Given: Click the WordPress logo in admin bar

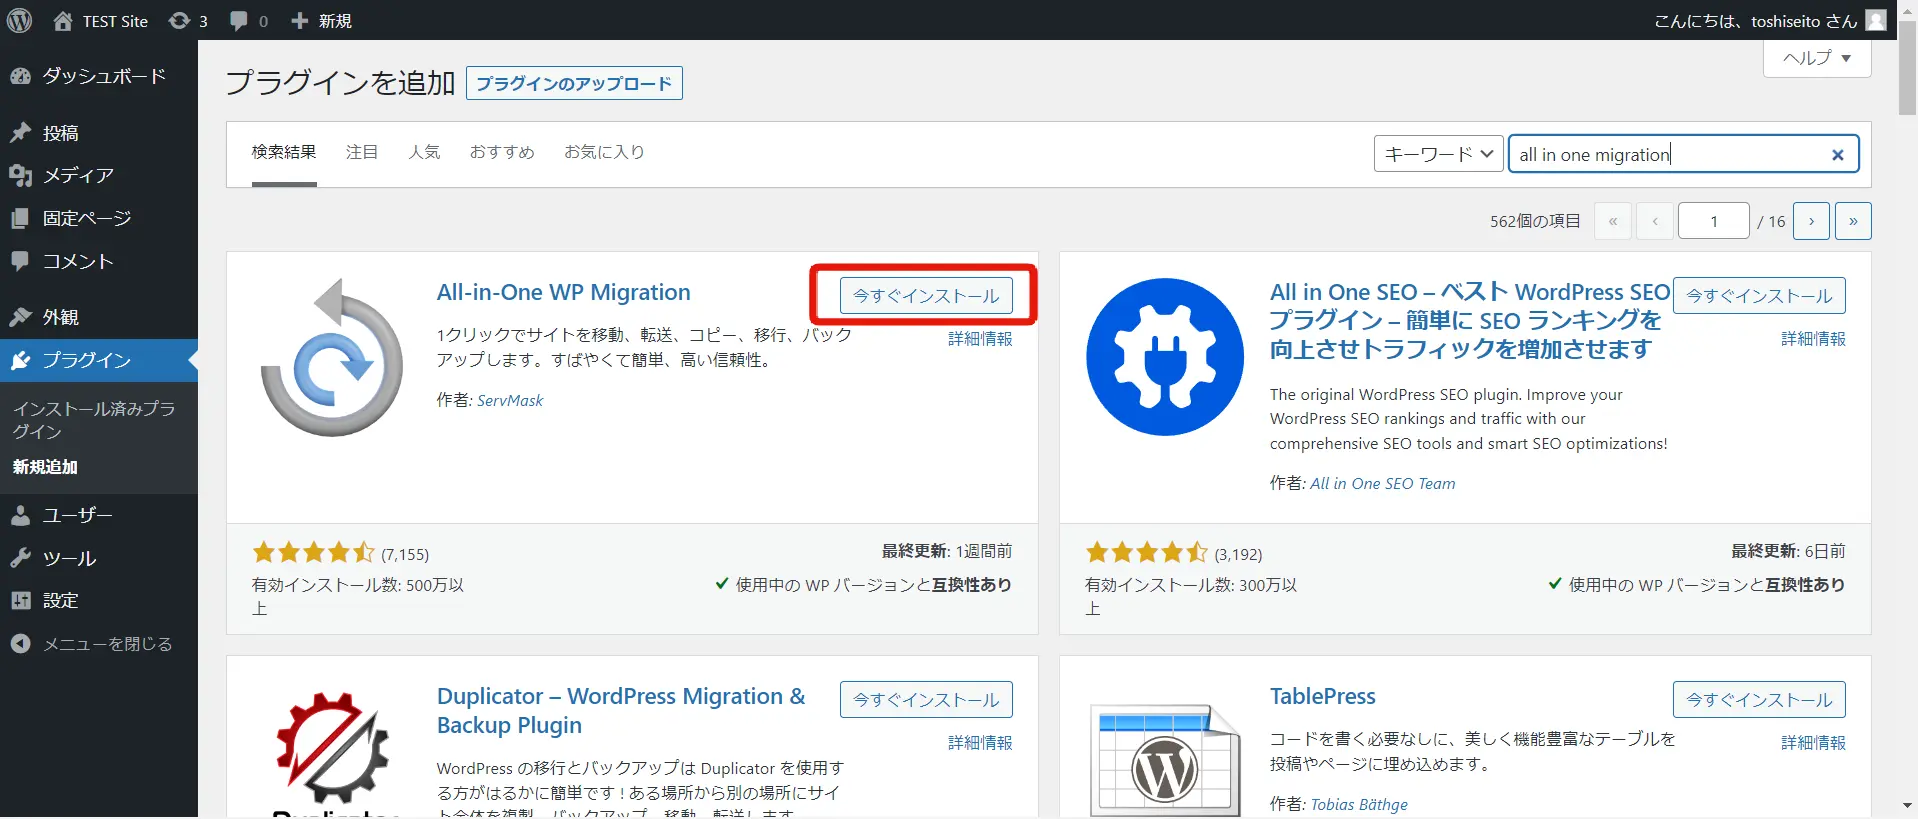Looking at the screenshot, I should point(19,20).
